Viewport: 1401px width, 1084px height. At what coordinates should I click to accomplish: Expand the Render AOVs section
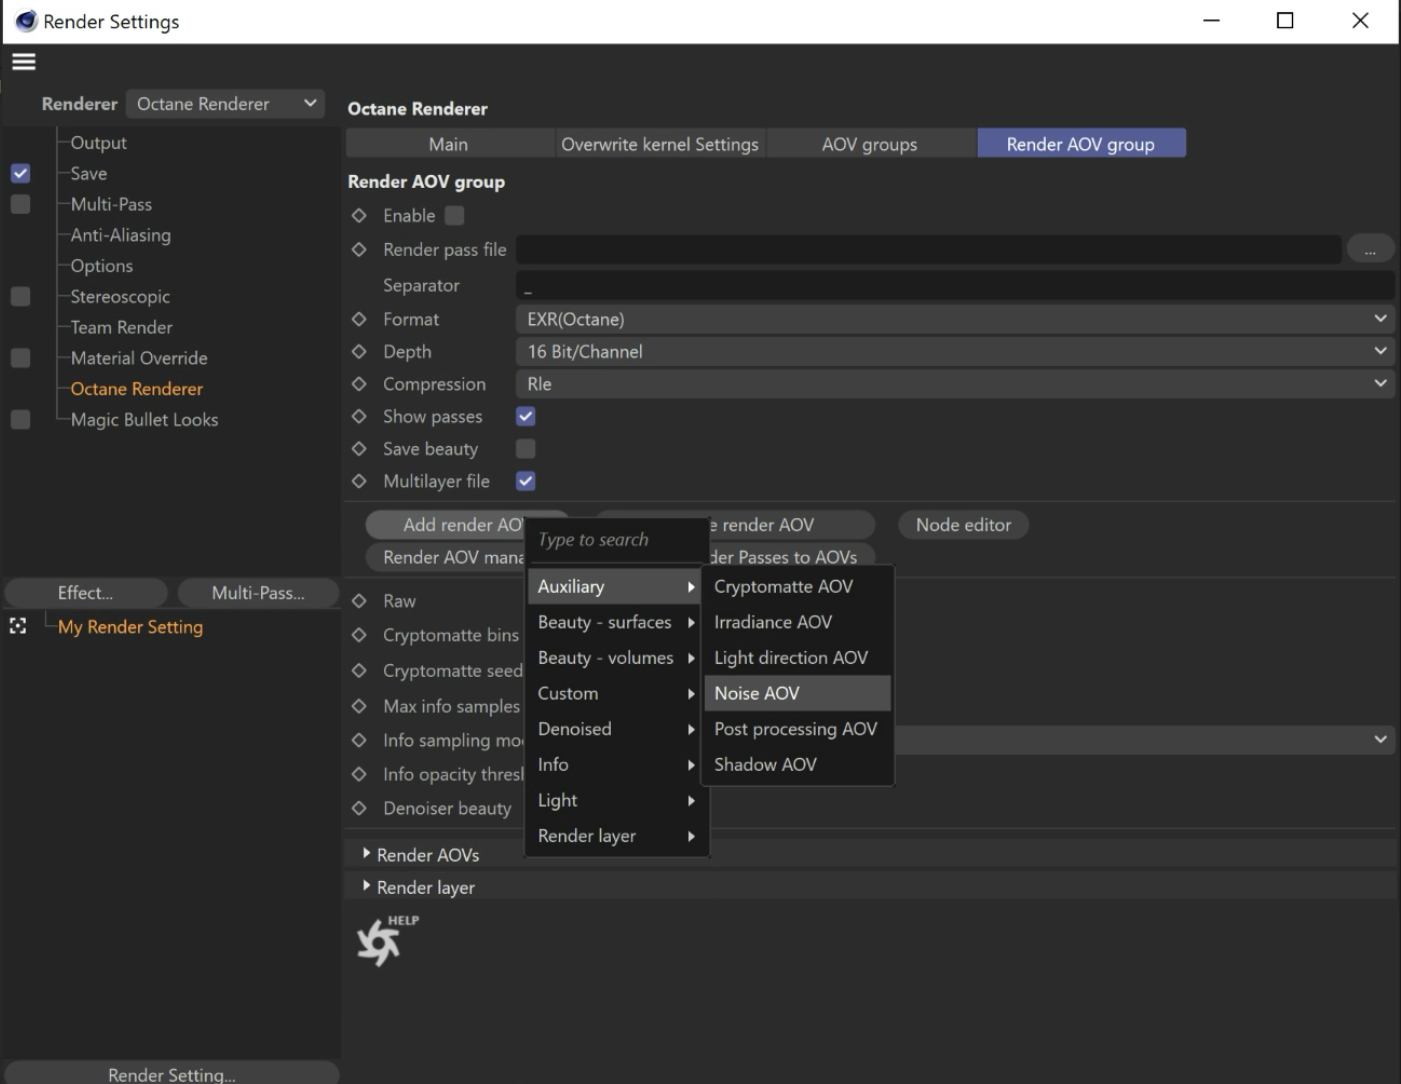367,854
